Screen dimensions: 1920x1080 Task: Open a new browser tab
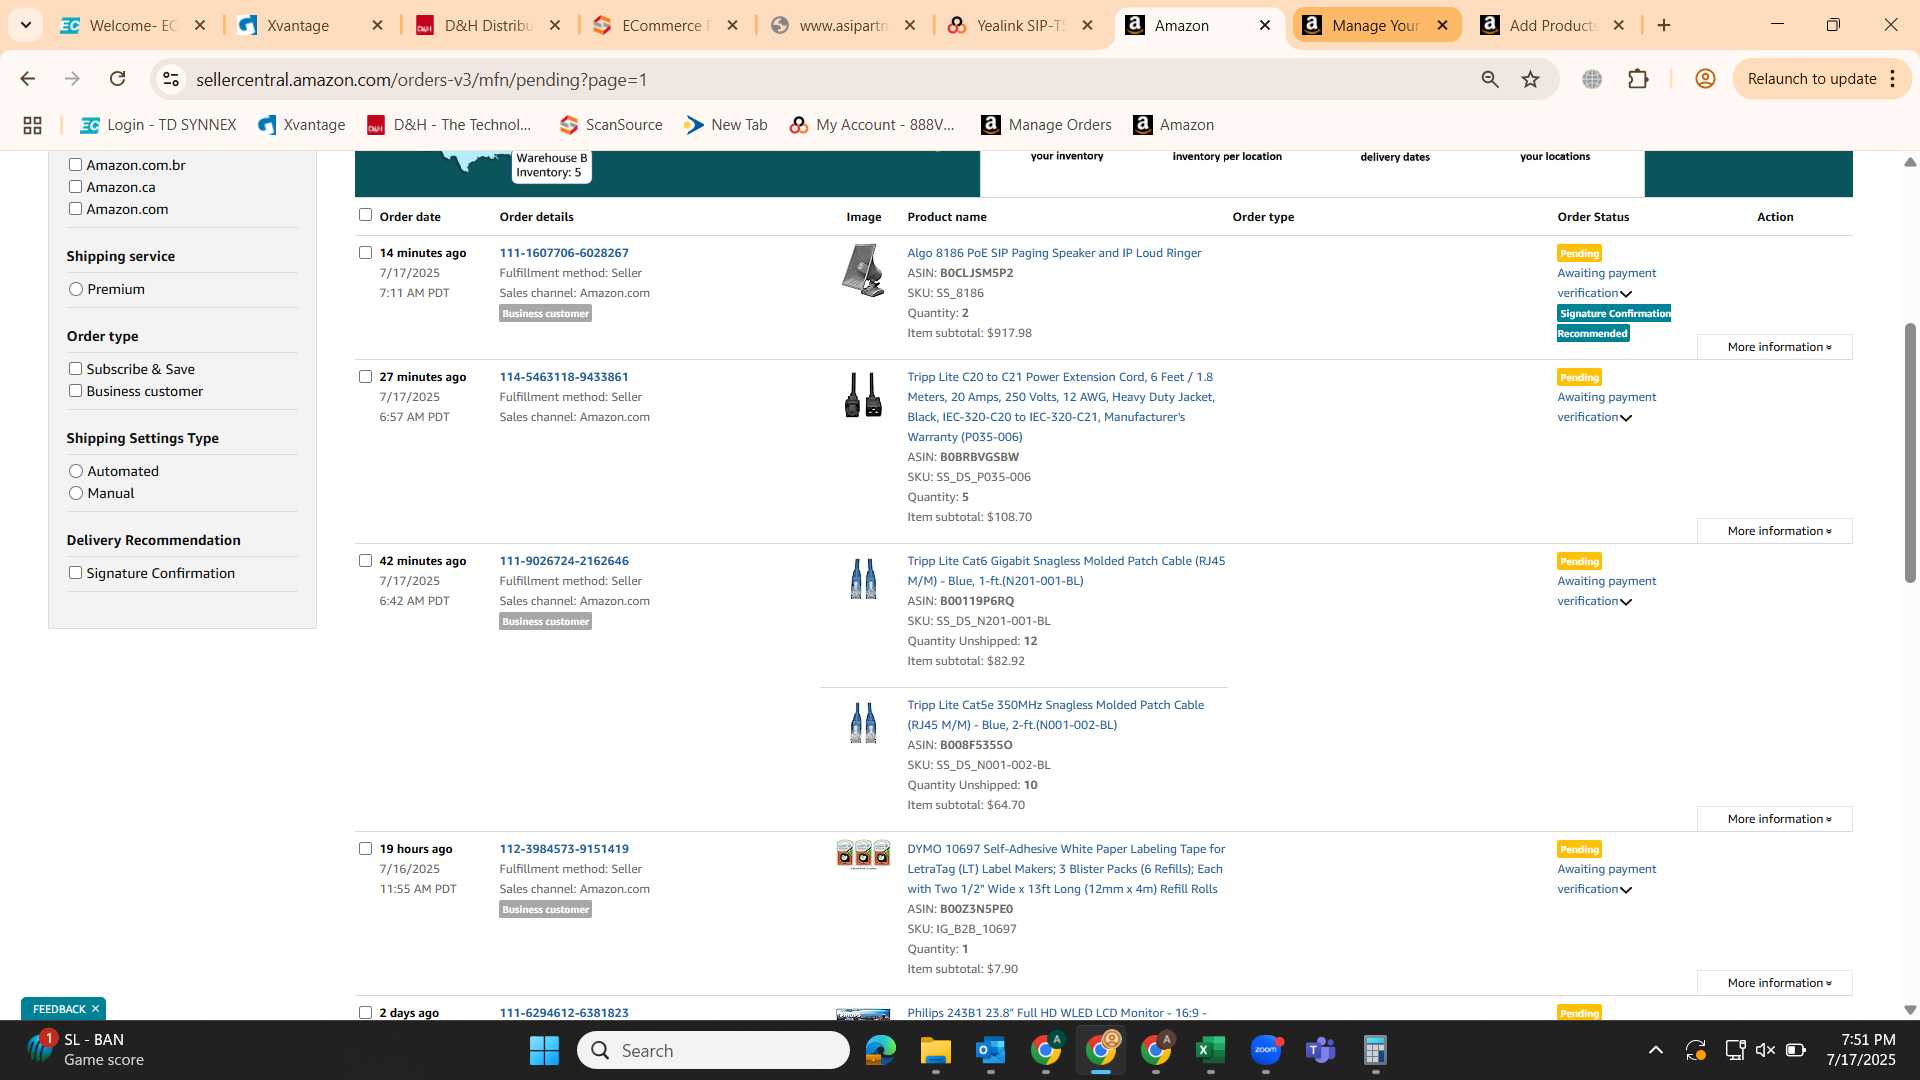click(x=1664, y=25)
